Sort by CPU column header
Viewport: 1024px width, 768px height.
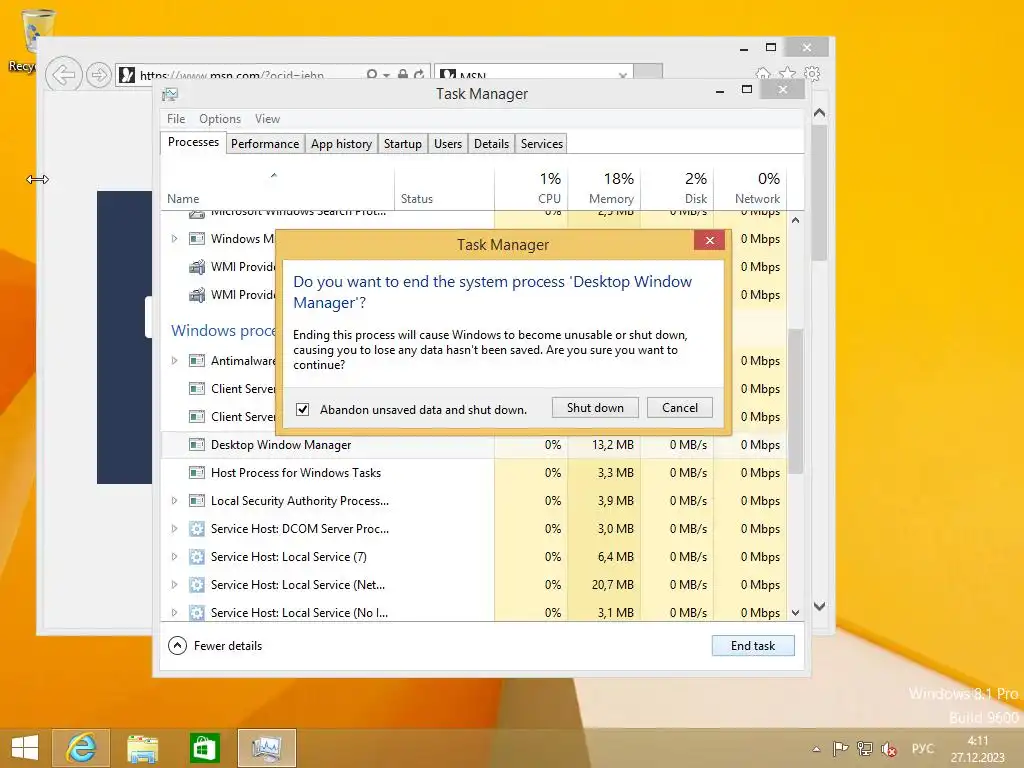531,188
